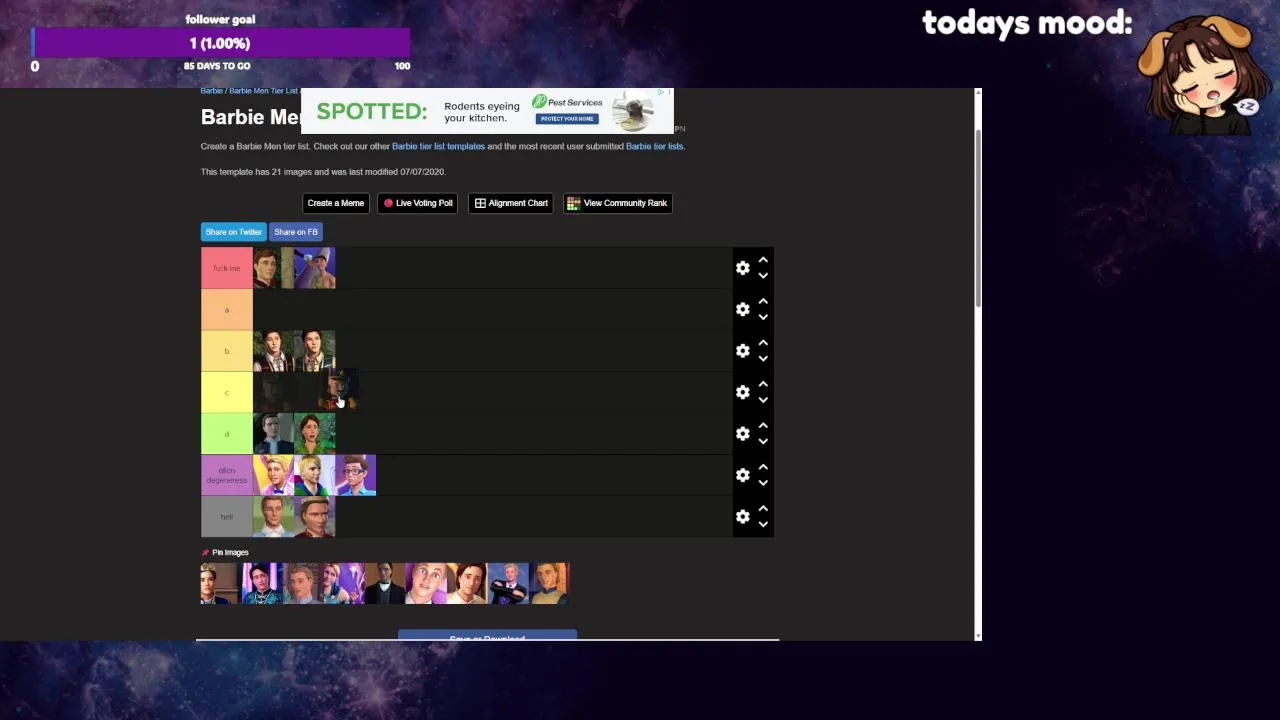This screenshot has height=720, width=1280.
Task: Move tier c row down
Action: (x=763, y=400)
